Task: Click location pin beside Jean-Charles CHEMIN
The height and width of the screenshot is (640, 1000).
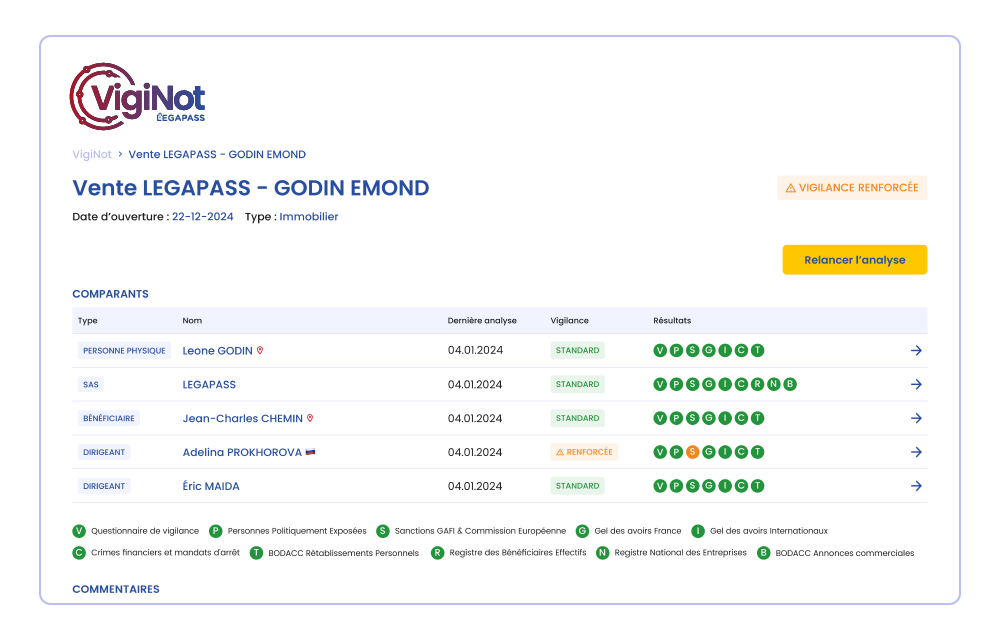Action: pos(310,418)
